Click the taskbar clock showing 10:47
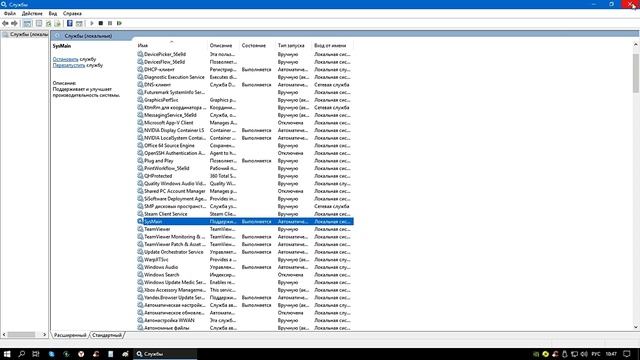640x360 pixels. click(x=611, y=354)
